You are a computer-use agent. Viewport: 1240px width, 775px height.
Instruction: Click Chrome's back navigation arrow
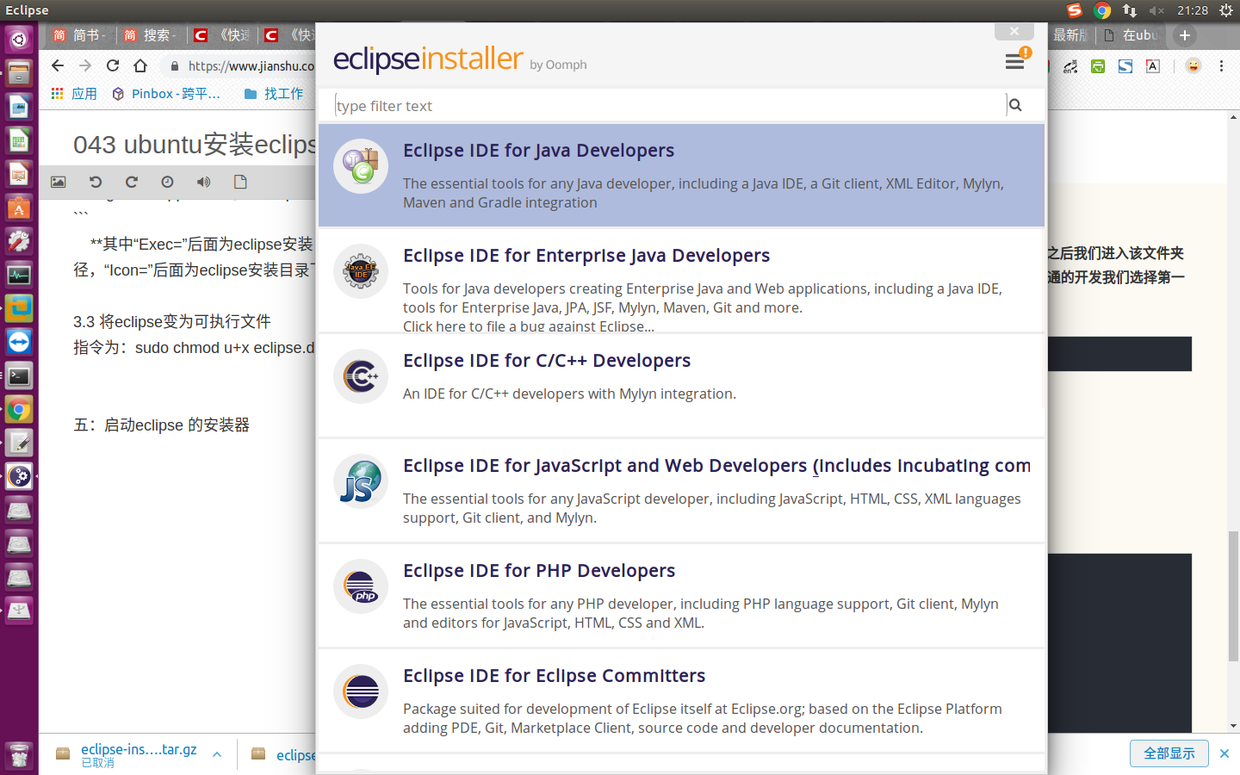click(x=57, y=66)
